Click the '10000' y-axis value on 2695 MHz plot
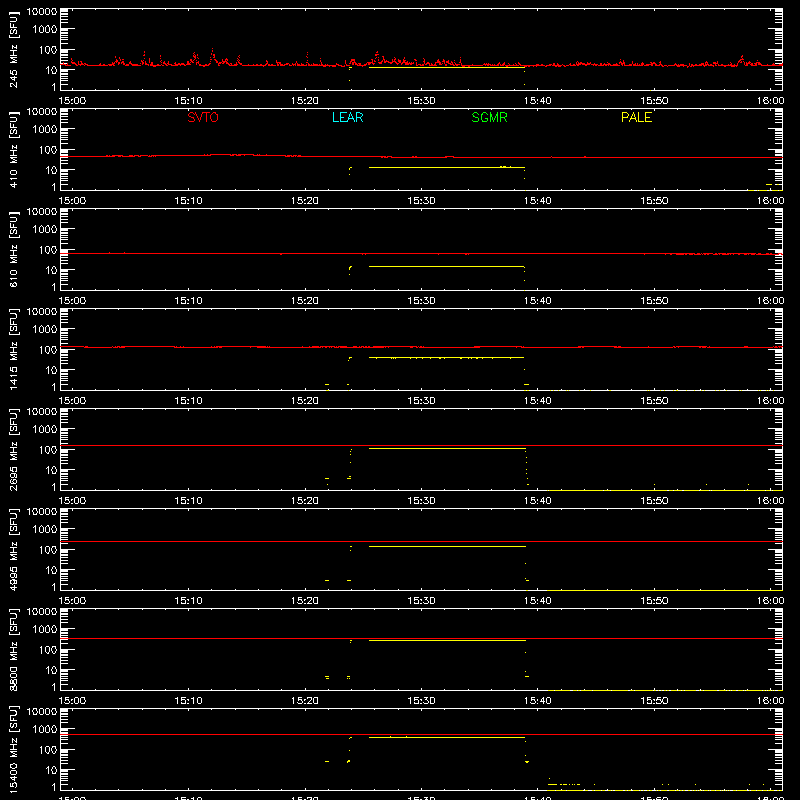The image size is (800, 800). click(x=42, y=412)
